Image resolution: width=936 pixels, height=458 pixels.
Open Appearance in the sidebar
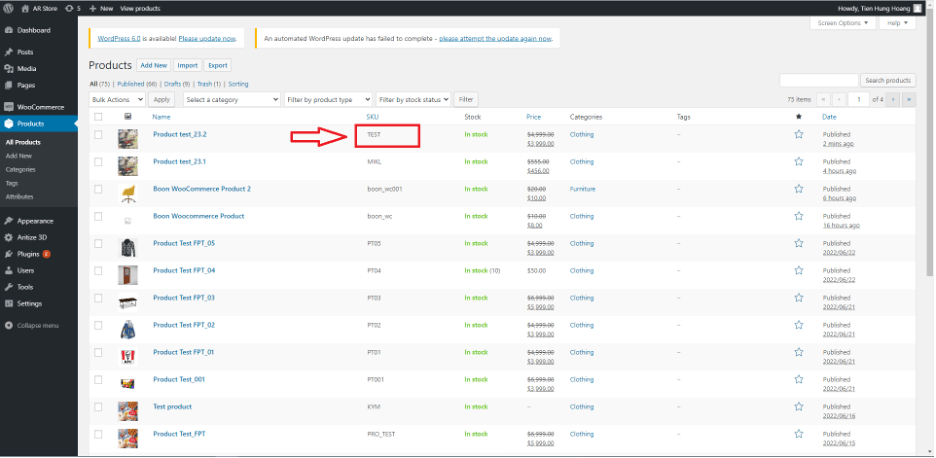coord(35,221)
